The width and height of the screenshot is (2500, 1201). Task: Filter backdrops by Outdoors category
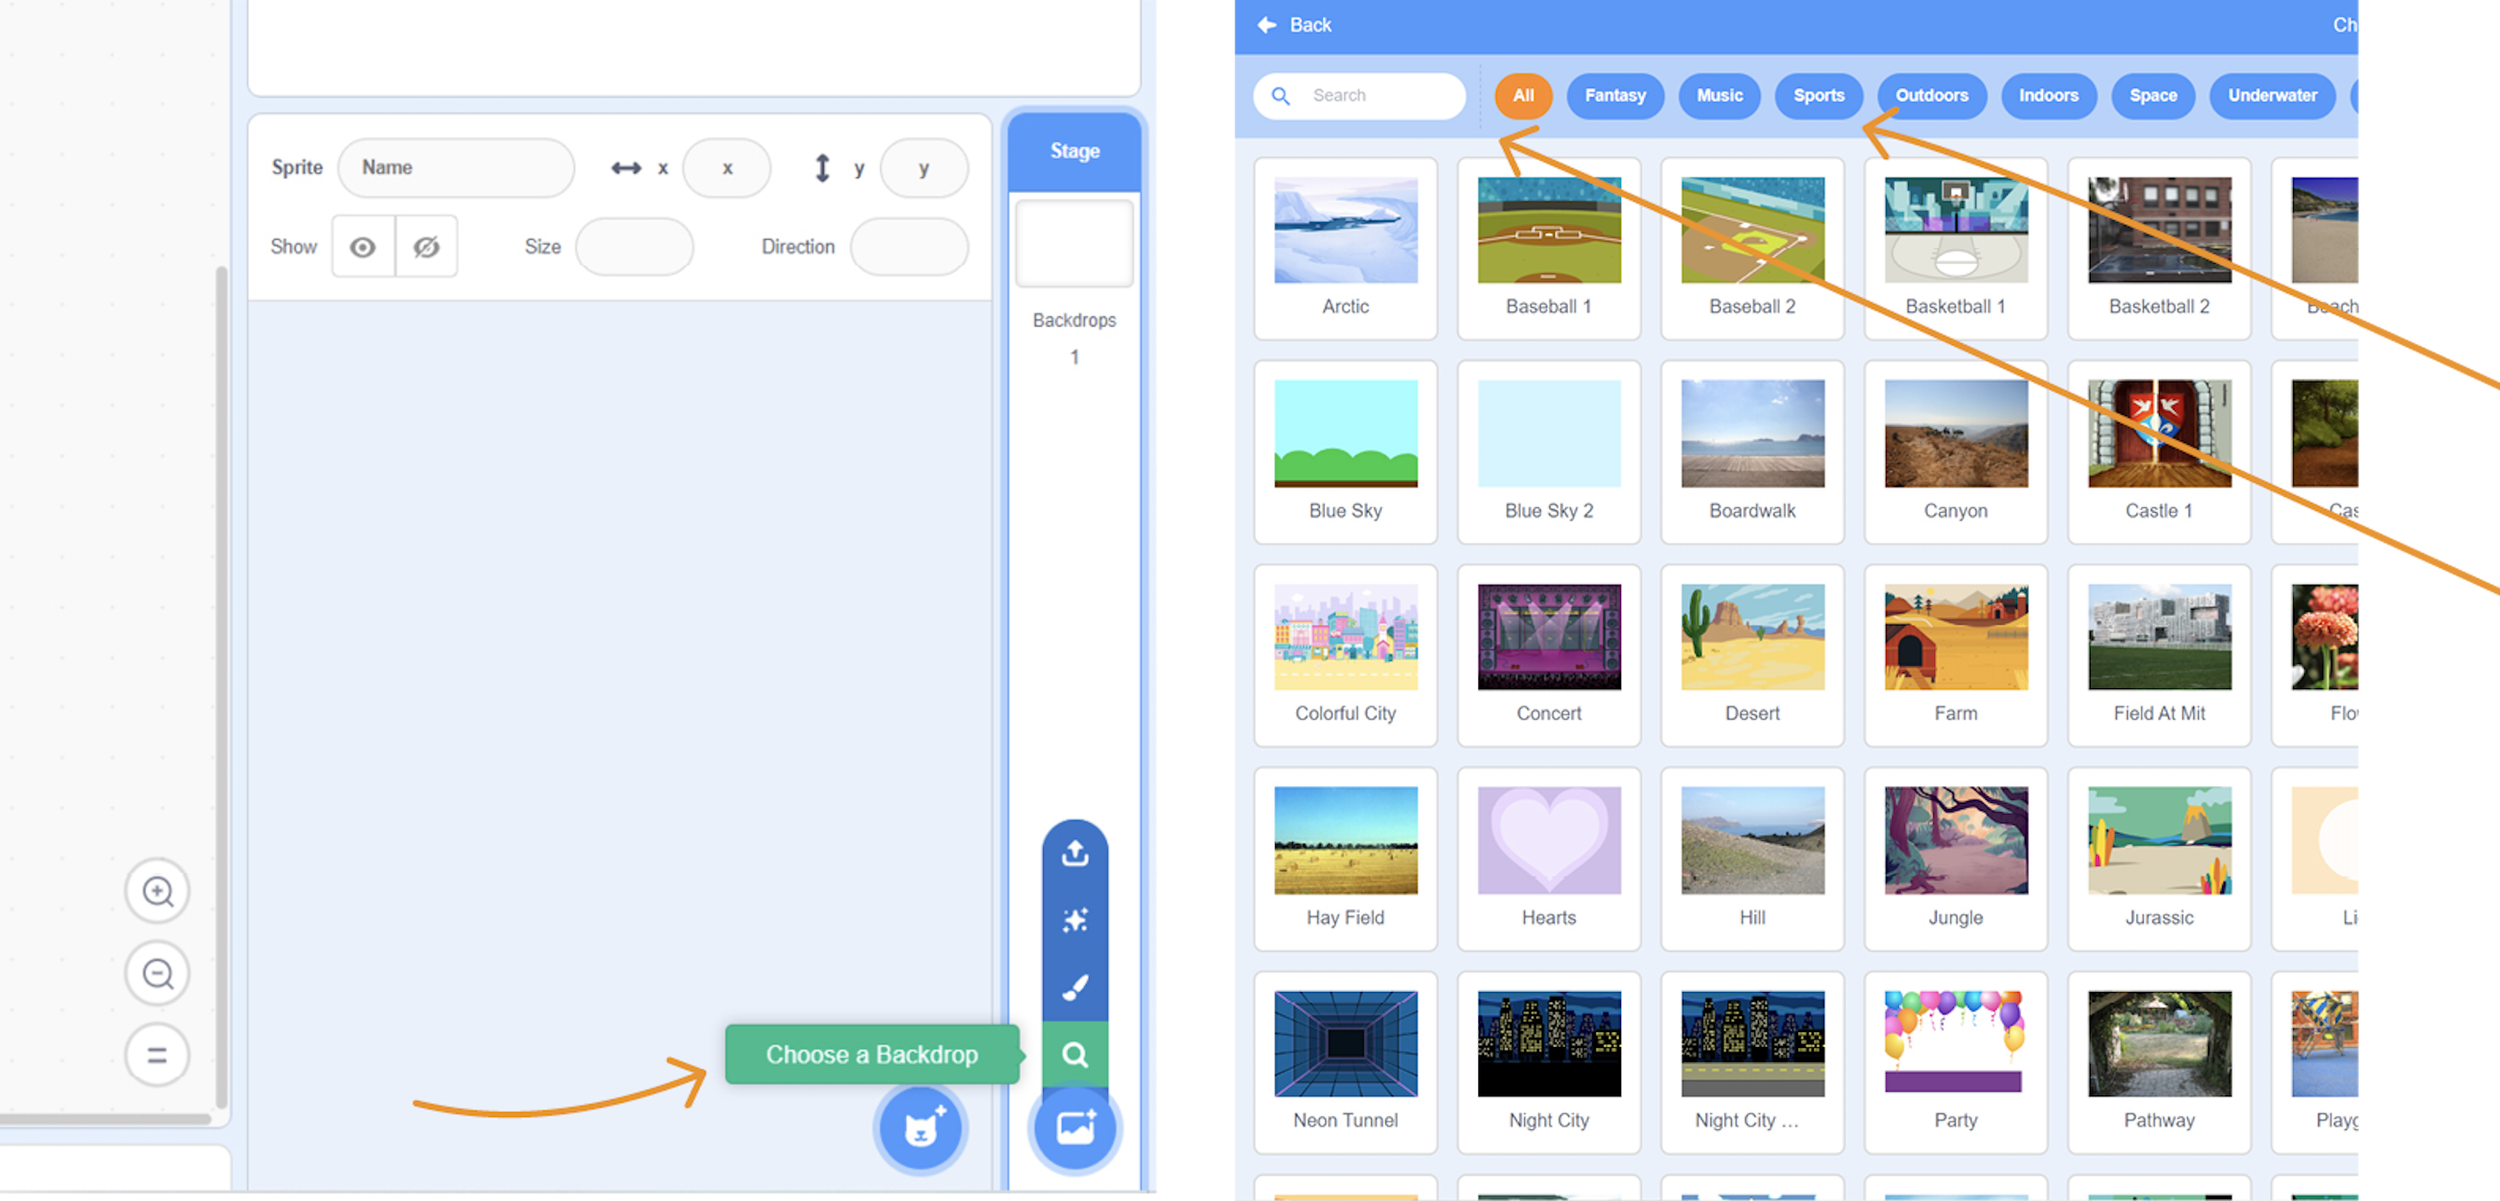tap(1931, 96)
